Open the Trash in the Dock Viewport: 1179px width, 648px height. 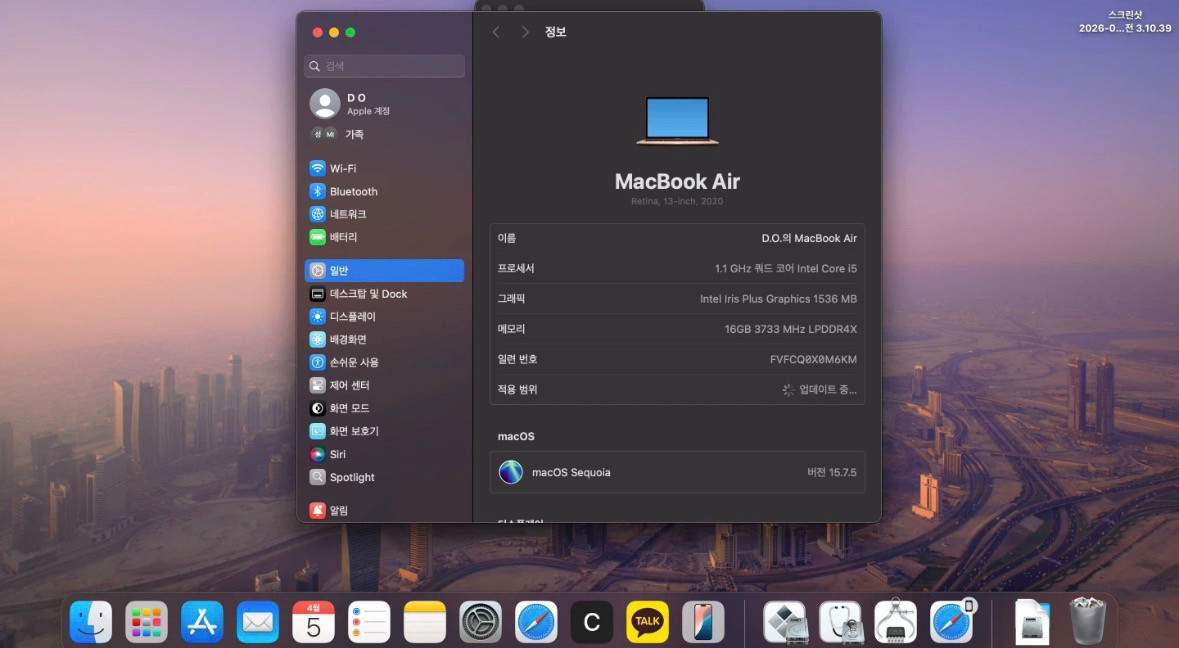click(x=1087, y=622)
